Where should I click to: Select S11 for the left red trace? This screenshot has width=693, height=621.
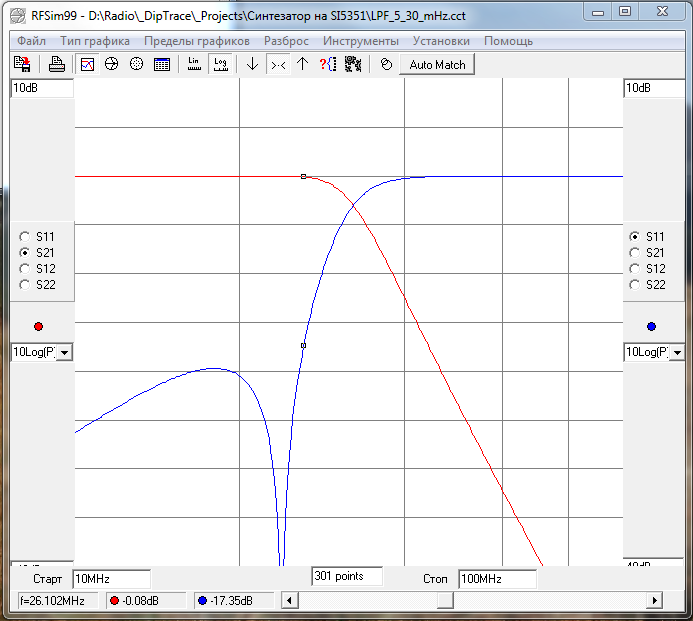click(x=25, y=237)
